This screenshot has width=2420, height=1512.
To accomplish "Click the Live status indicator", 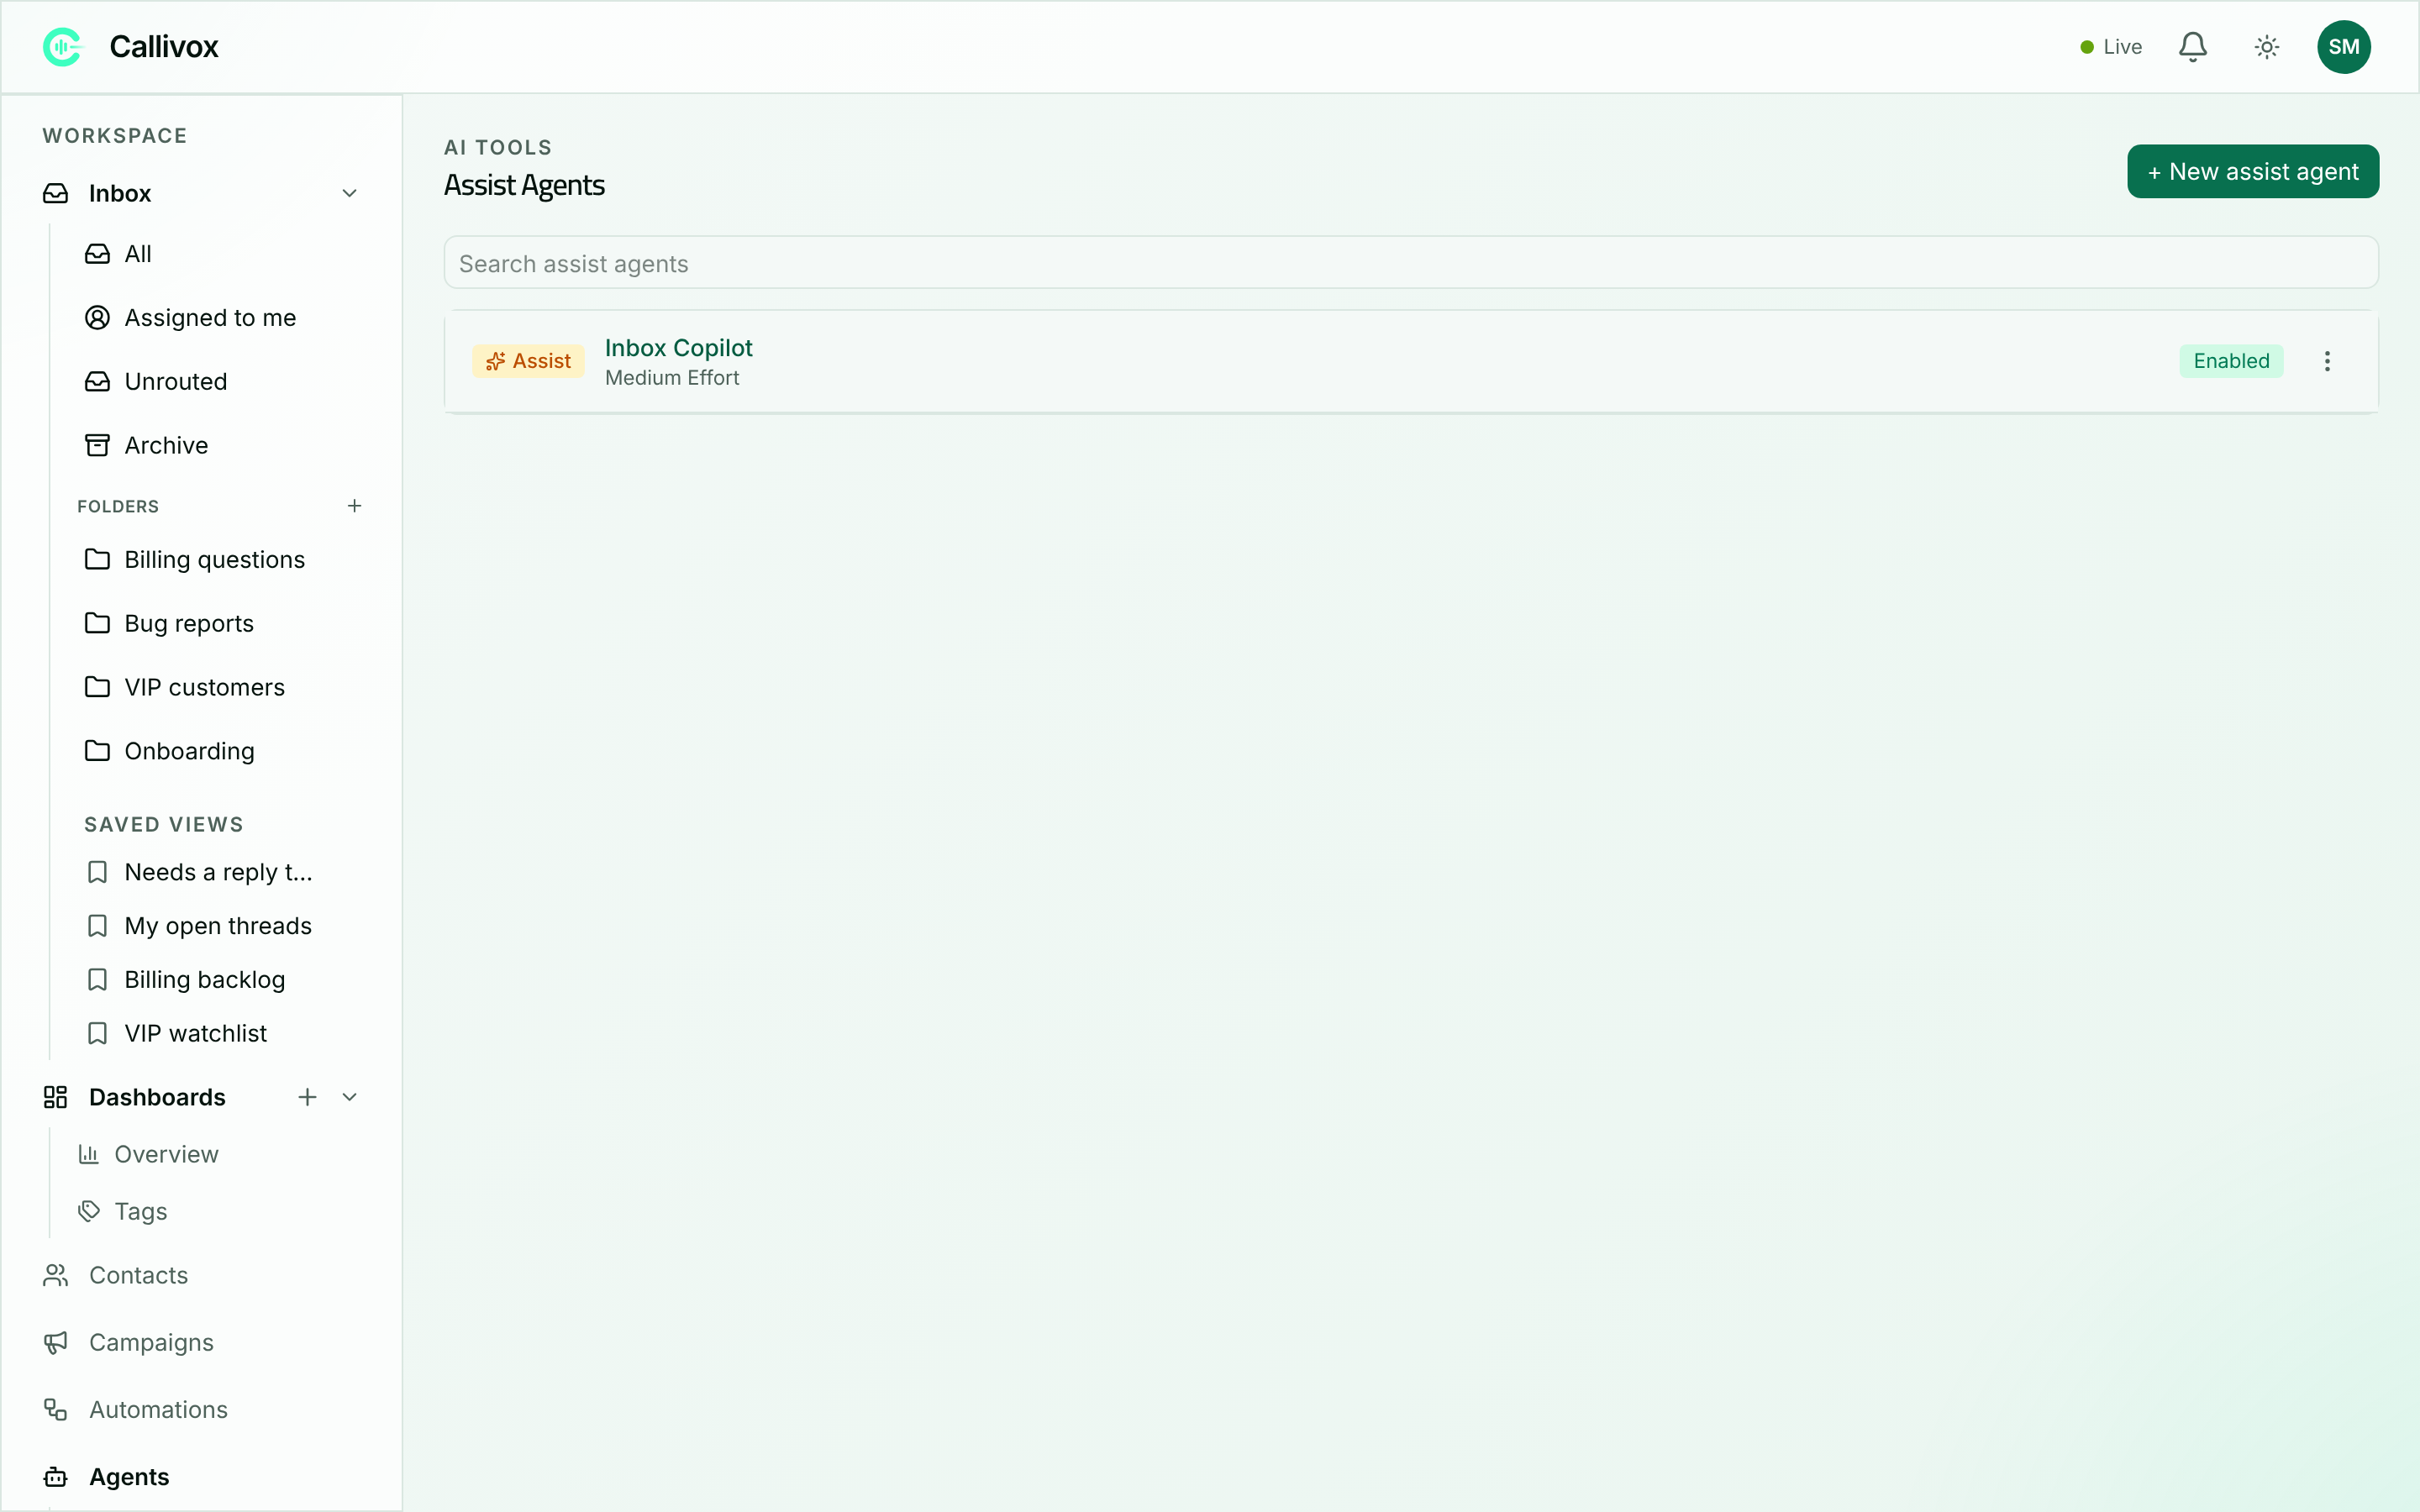I will tap(2110, 47).
